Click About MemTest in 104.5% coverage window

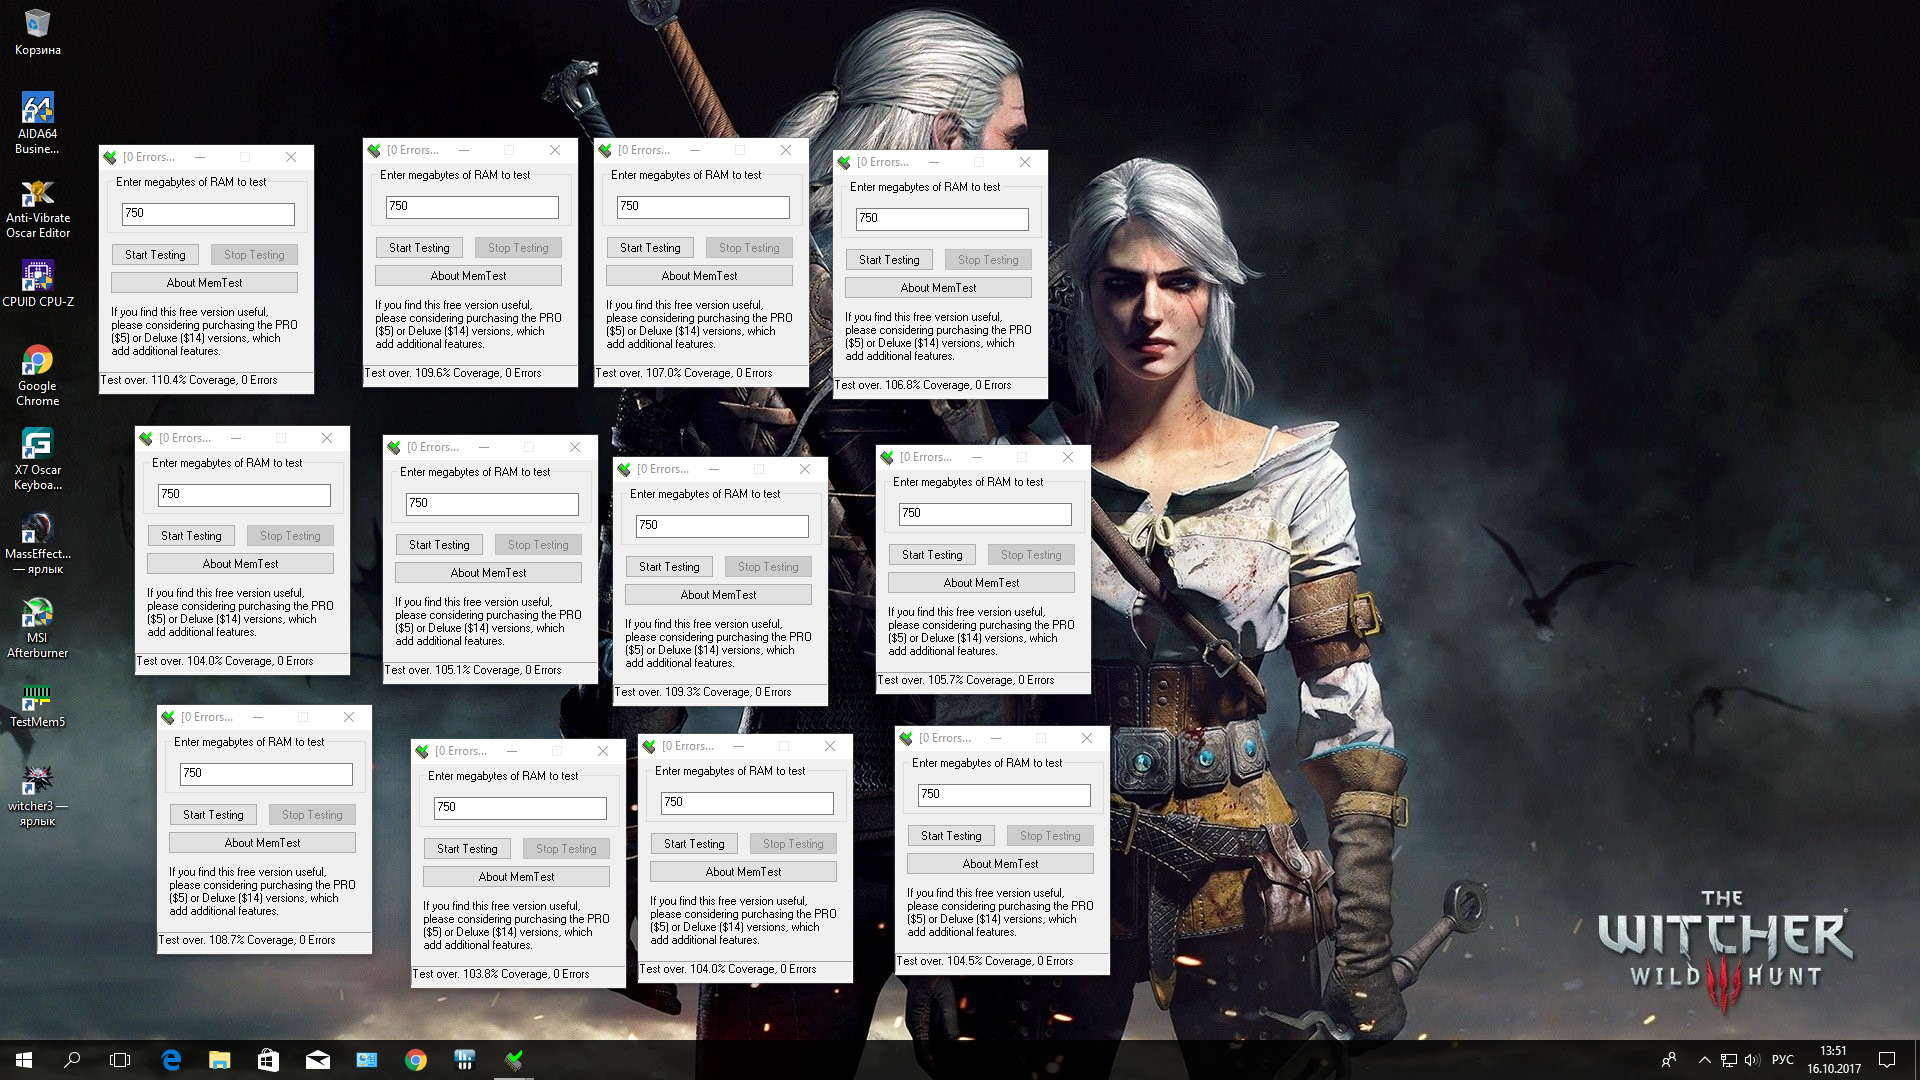[x=1000, y=864]
